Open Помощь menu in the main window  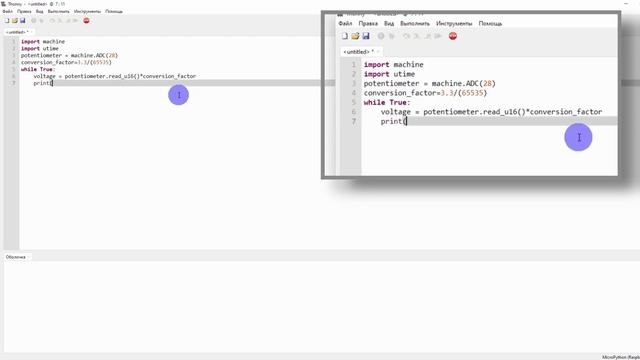pyautogui.click(x=114, y=11)
